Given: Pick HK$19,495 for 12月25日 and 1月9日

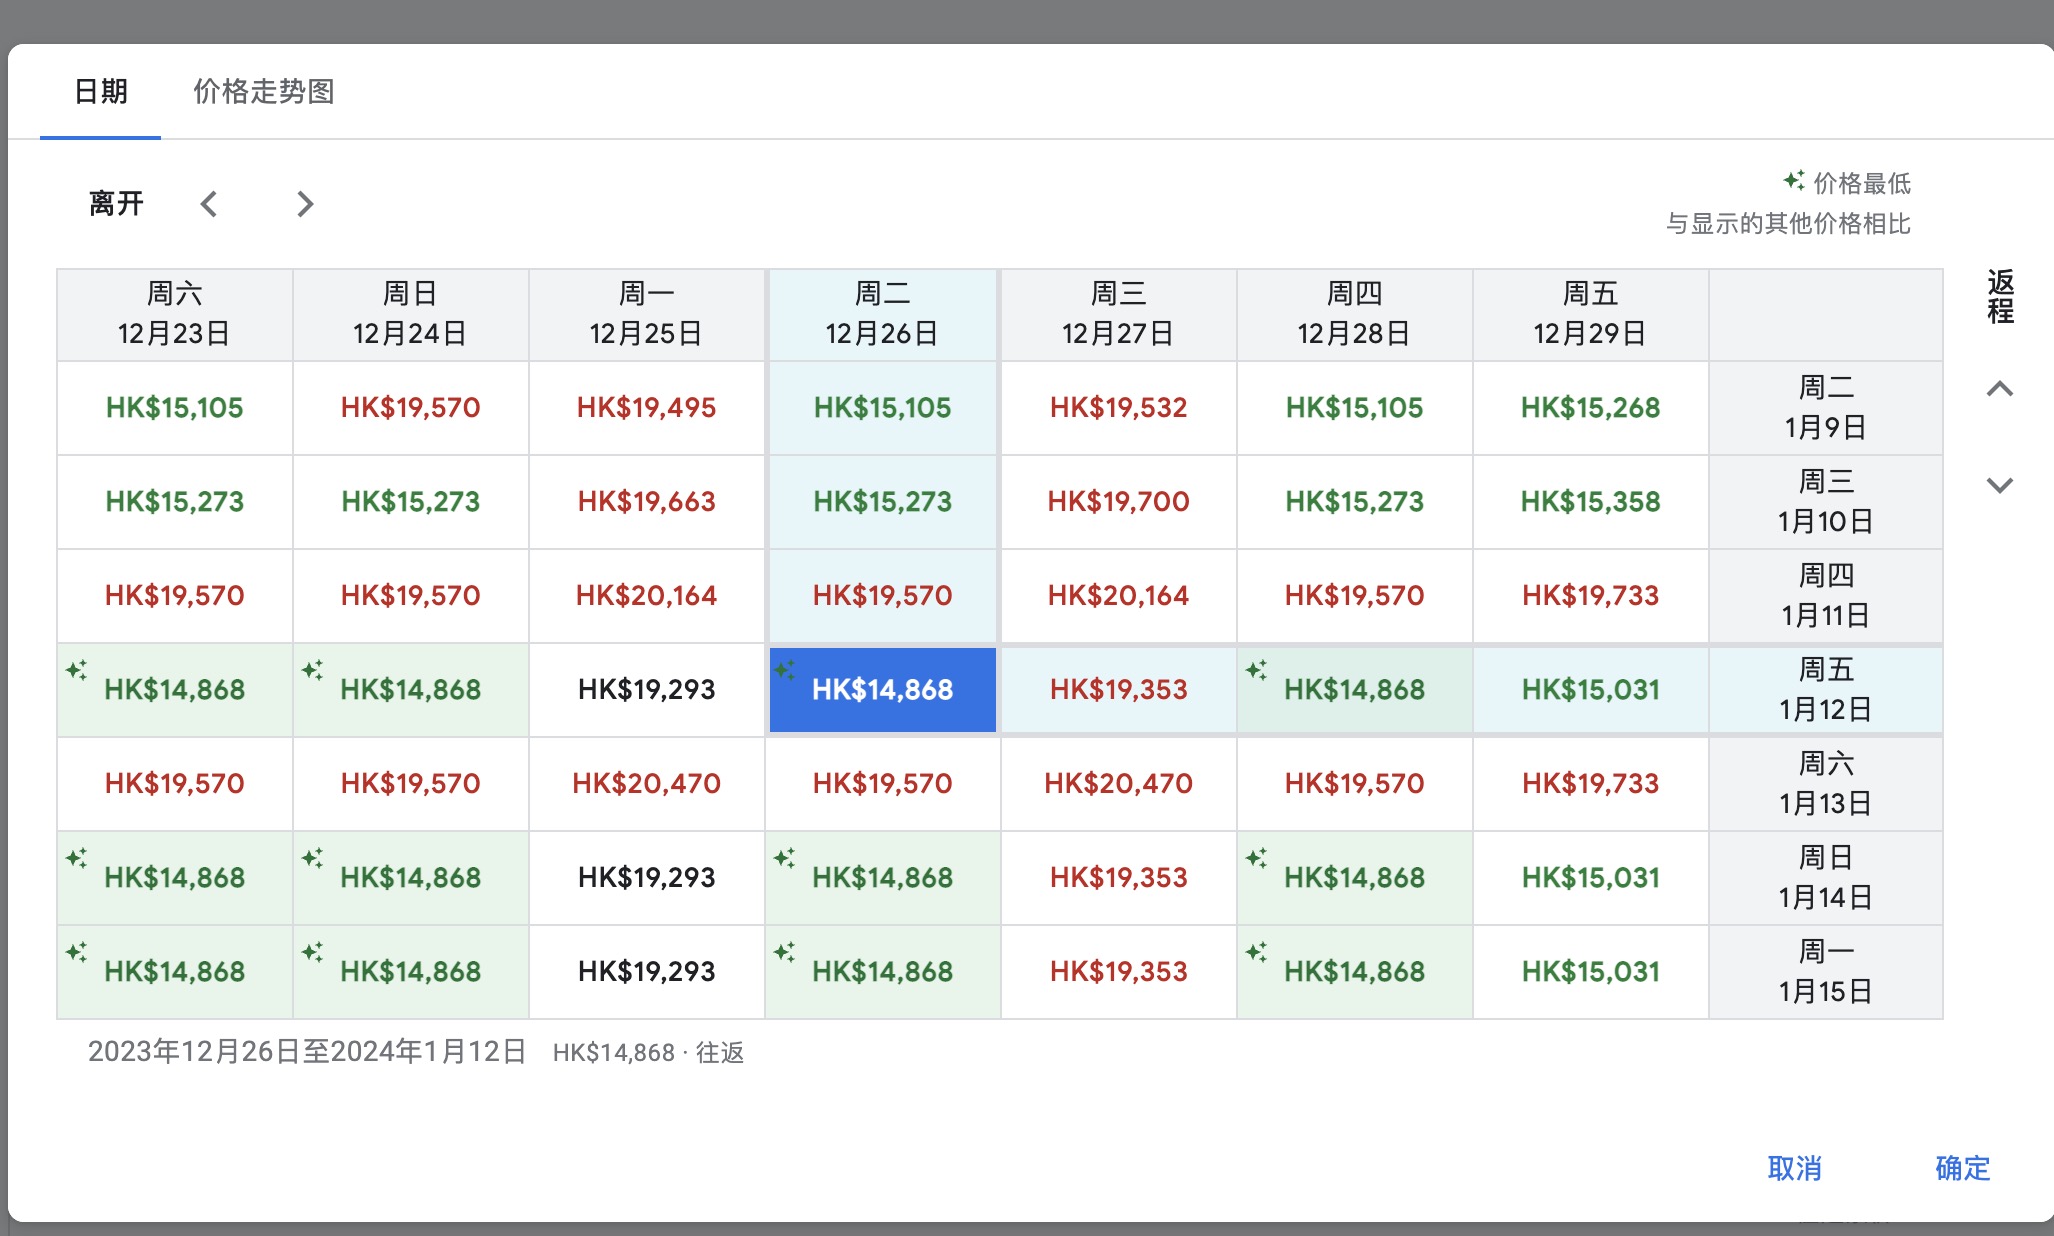Looking at the screenshot, I should pyautogui.click(x=647, y=408).
